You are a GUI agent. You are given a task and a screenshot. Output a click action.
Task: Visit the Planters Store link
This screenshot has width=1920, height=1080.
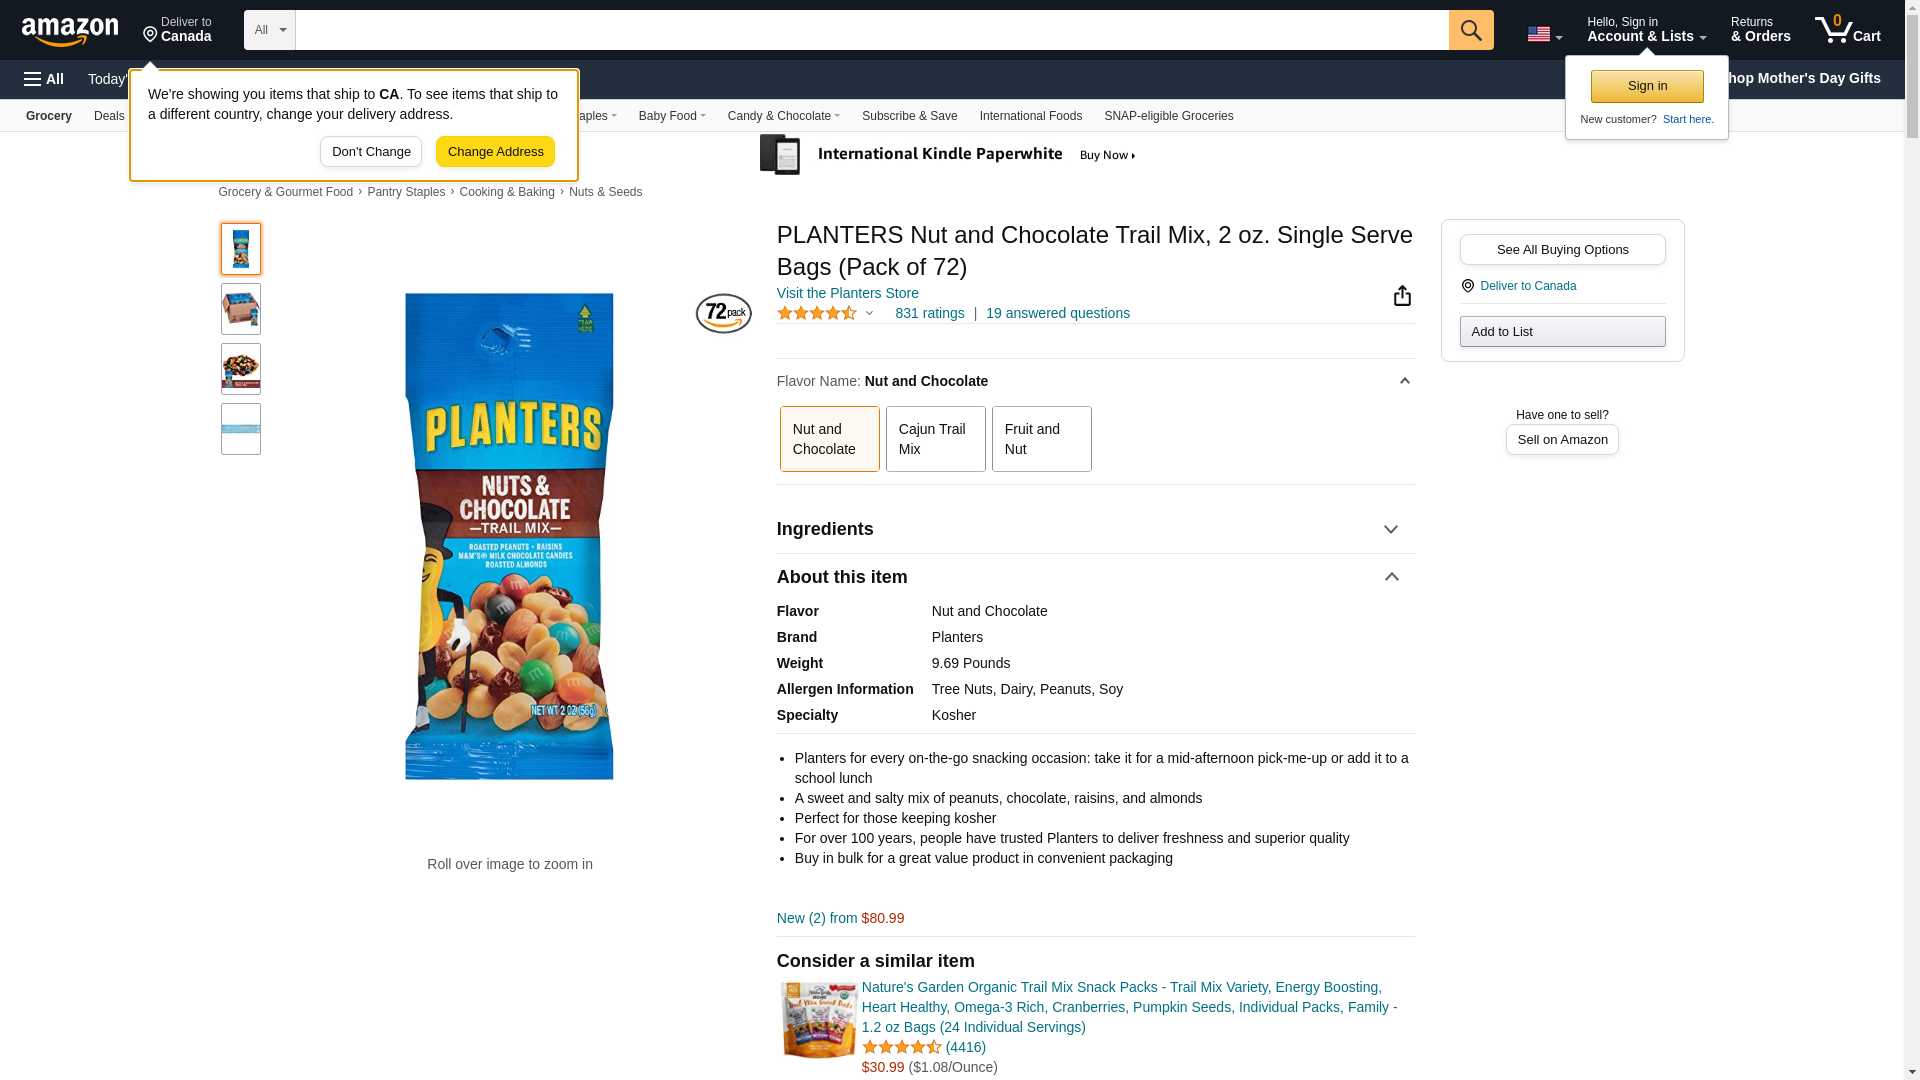pos(848,293)
